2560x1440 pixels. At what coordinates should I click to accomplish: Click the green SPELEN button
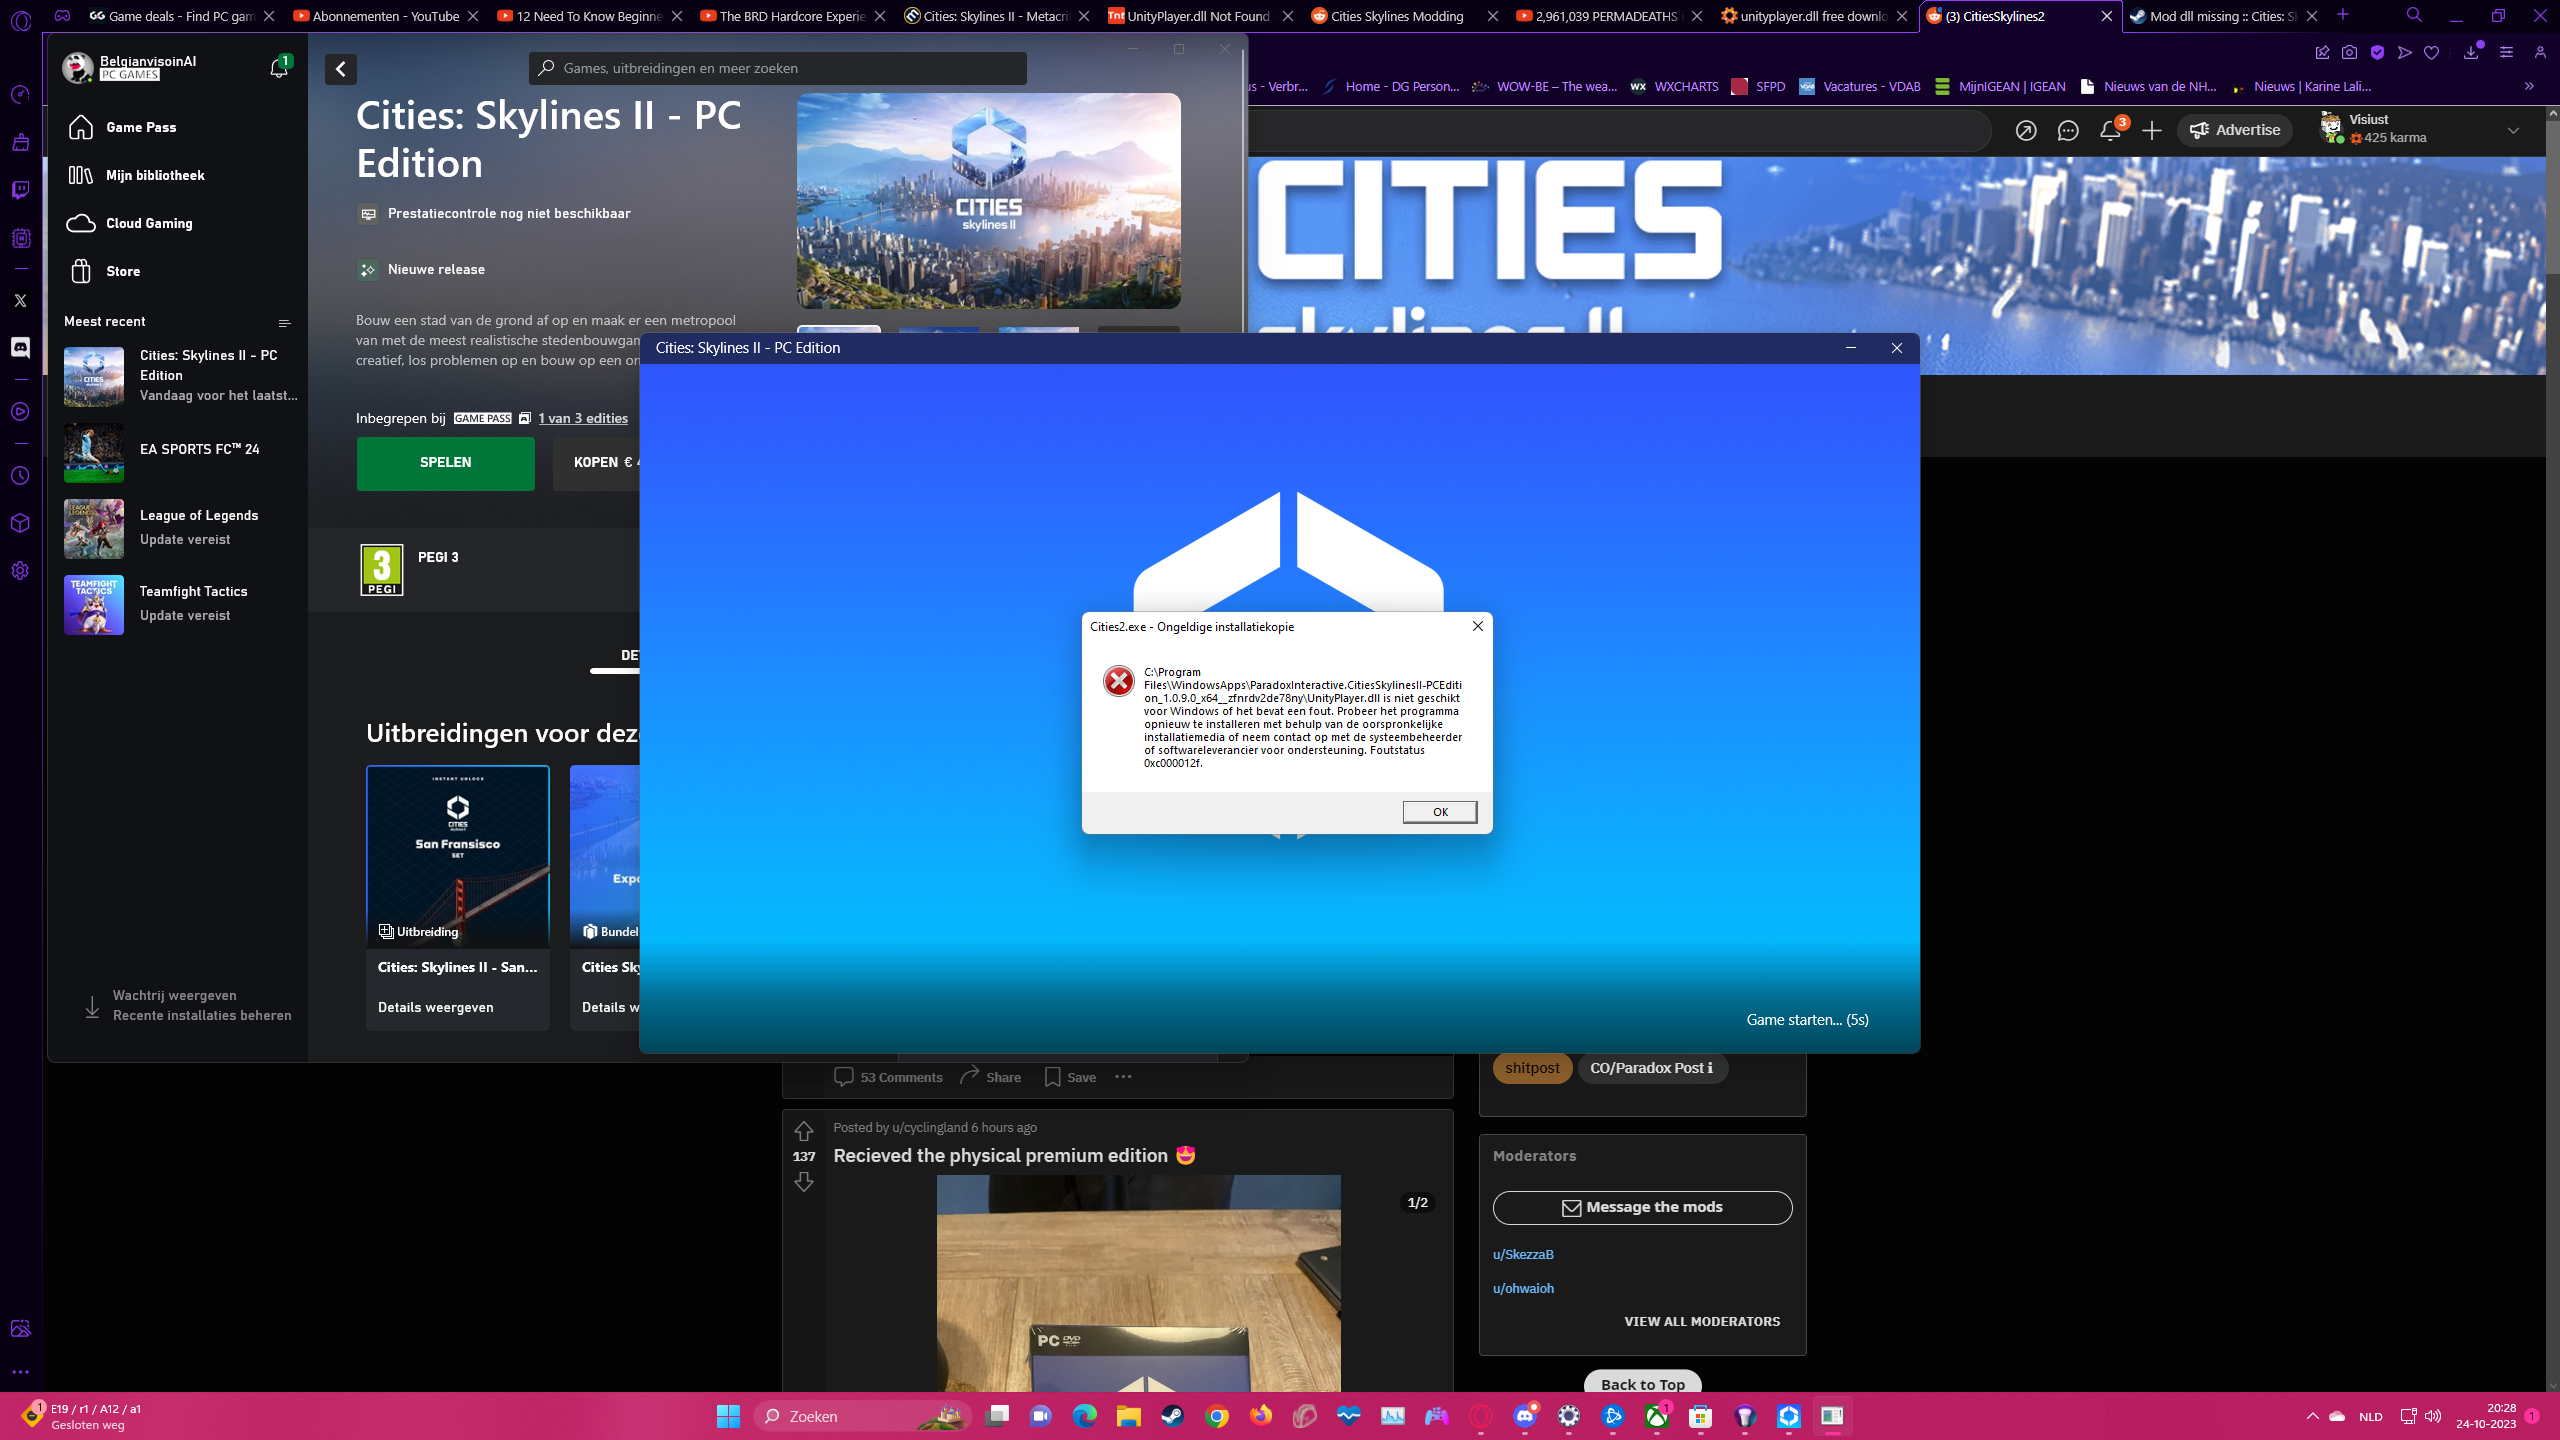point(445,462)
